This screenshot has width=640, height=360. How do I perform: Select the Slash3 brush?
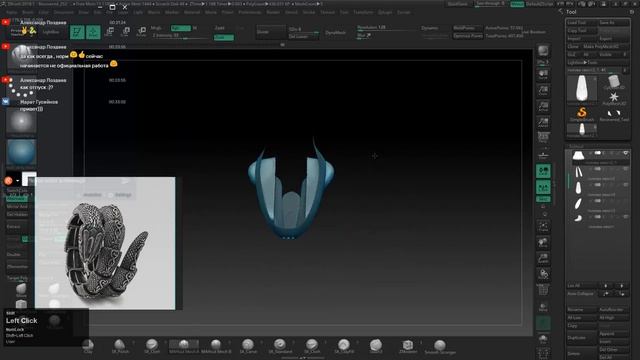point(376,346)
